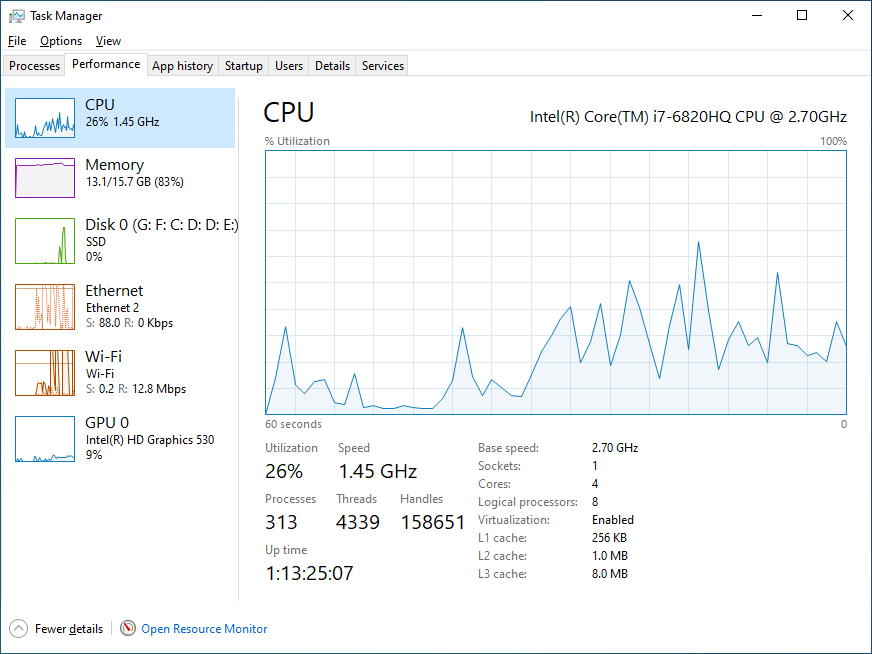
Task: Click the 26% utilization value
Action: (x=284, y=471)
